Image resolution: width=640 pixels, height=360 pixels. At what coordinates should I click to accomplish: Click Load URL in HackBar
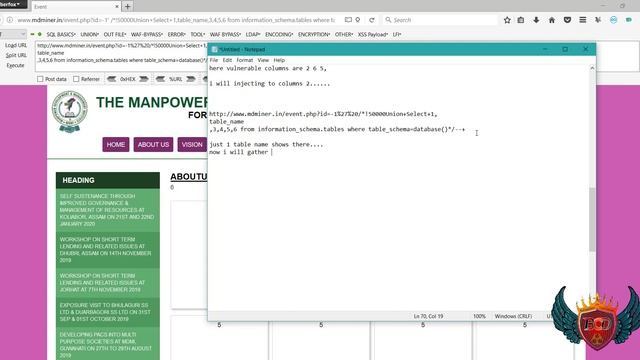(x=16, y=45)
